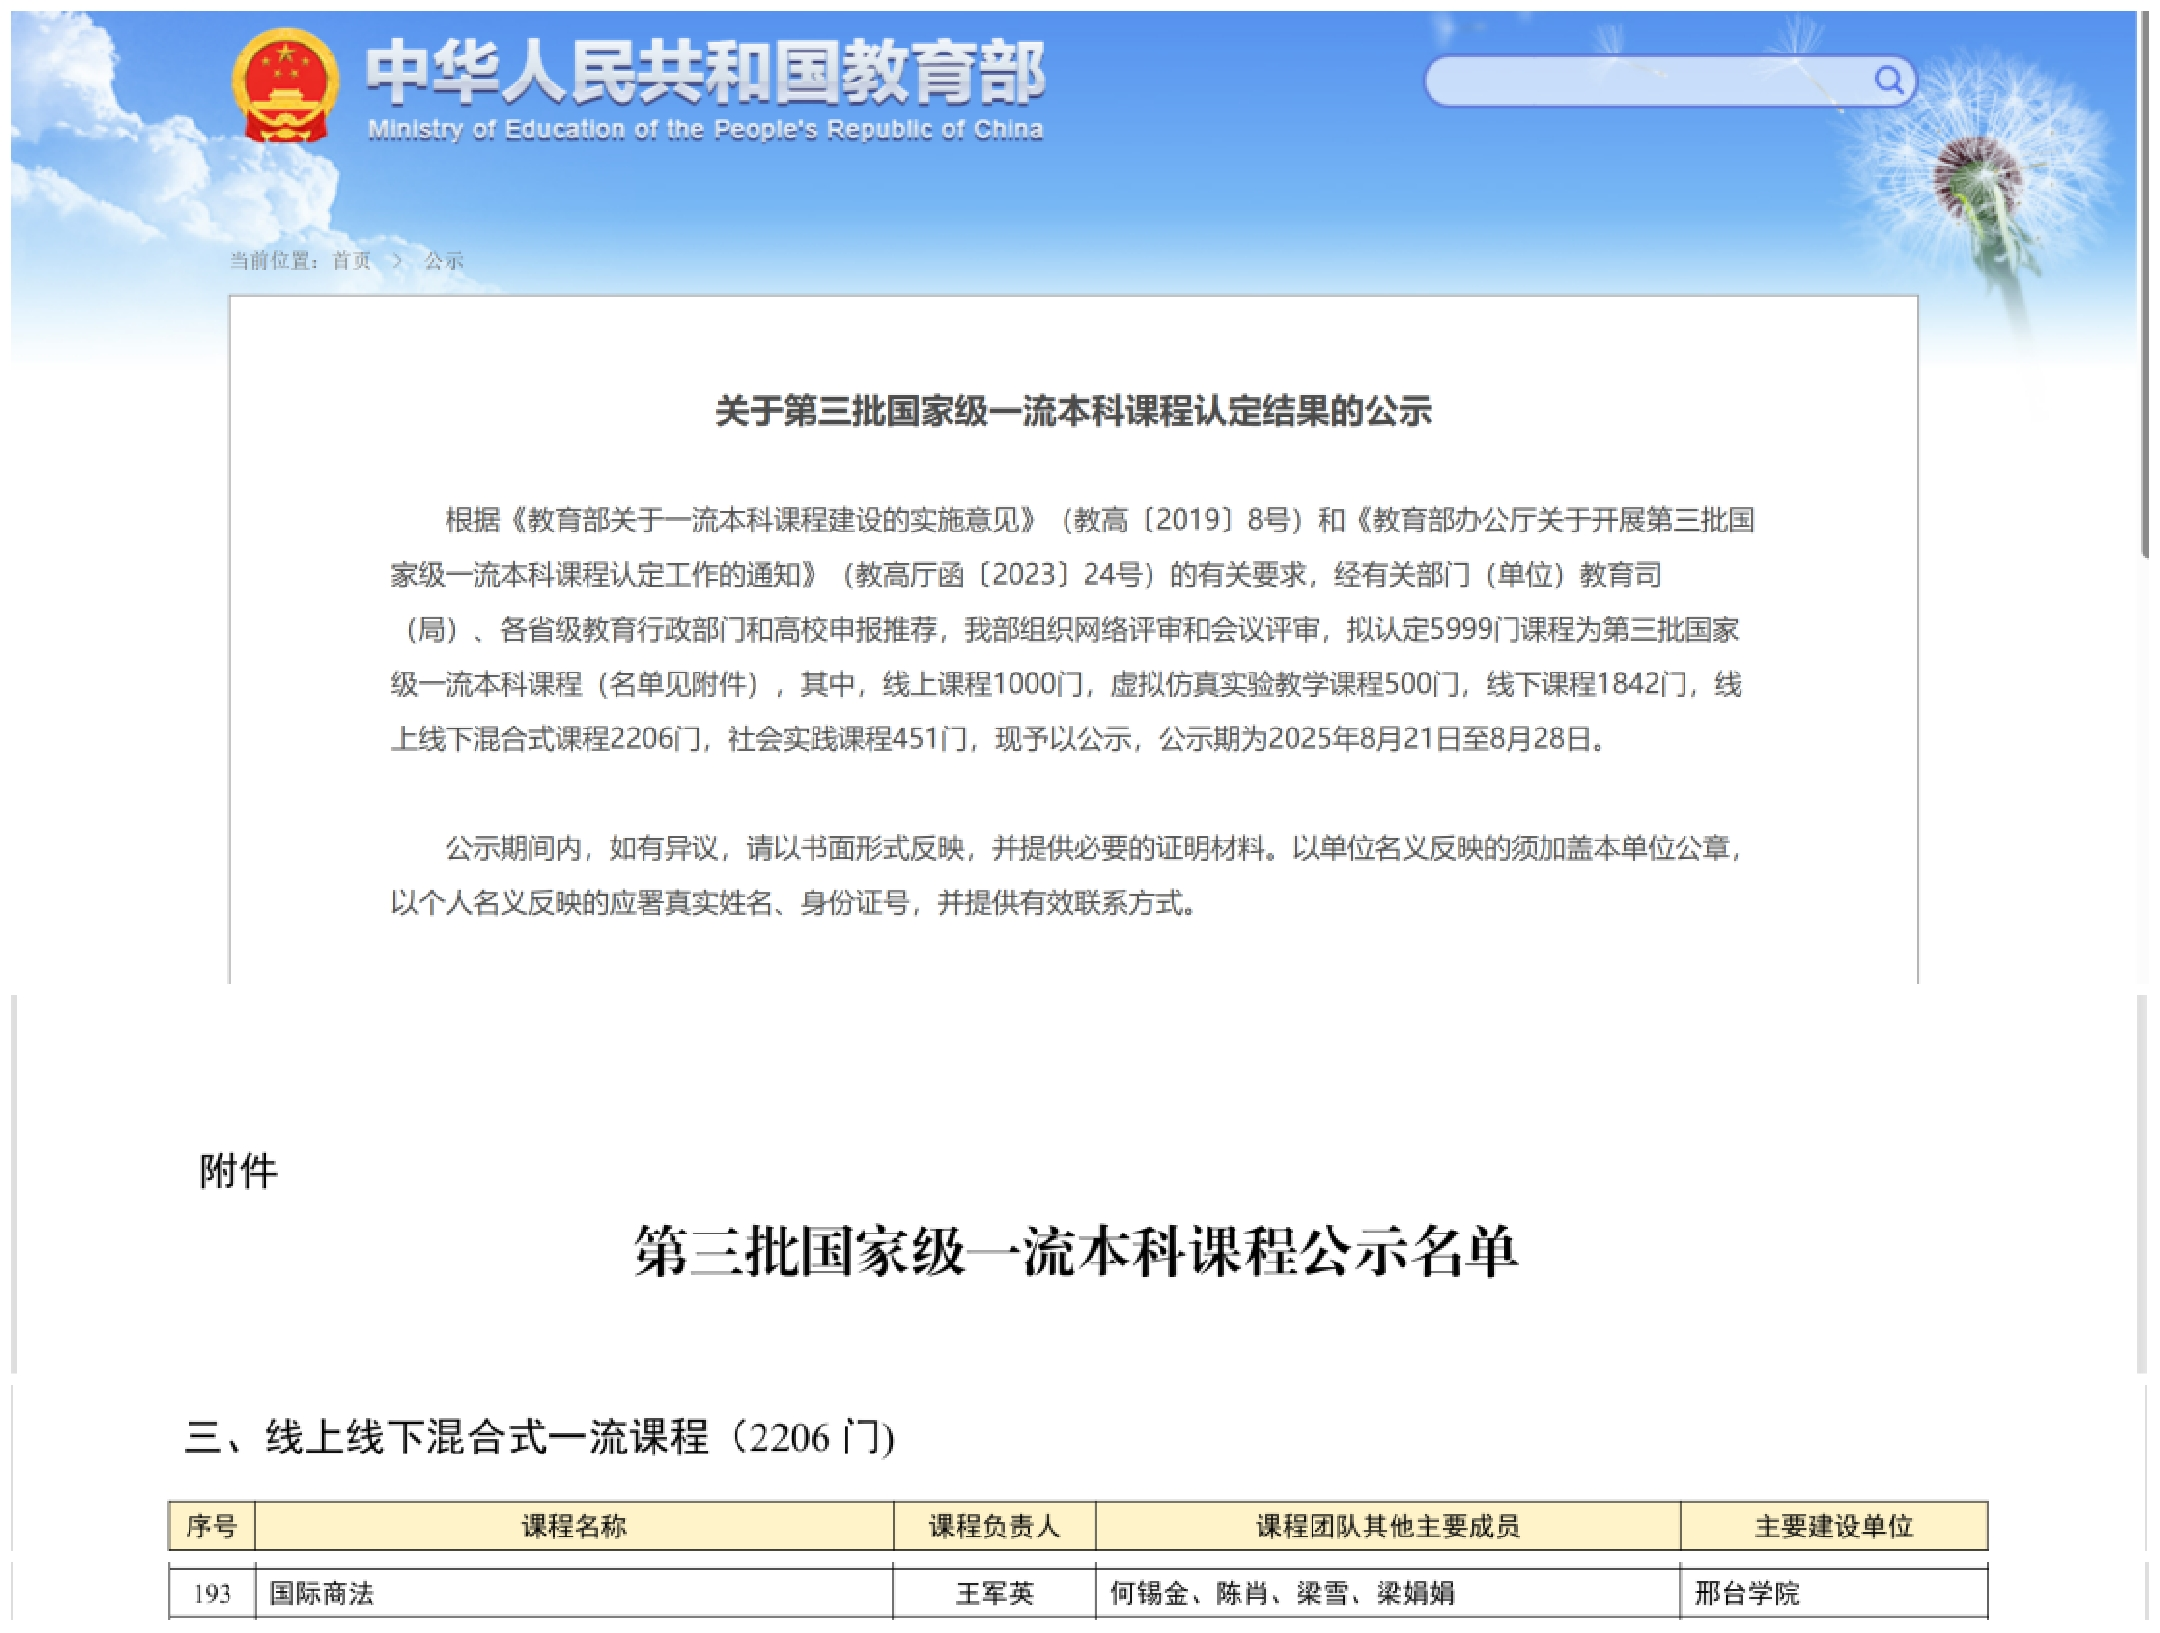
Task: Click the 中华人民共和国教育部 site title
Action: [x=705, y=72]
